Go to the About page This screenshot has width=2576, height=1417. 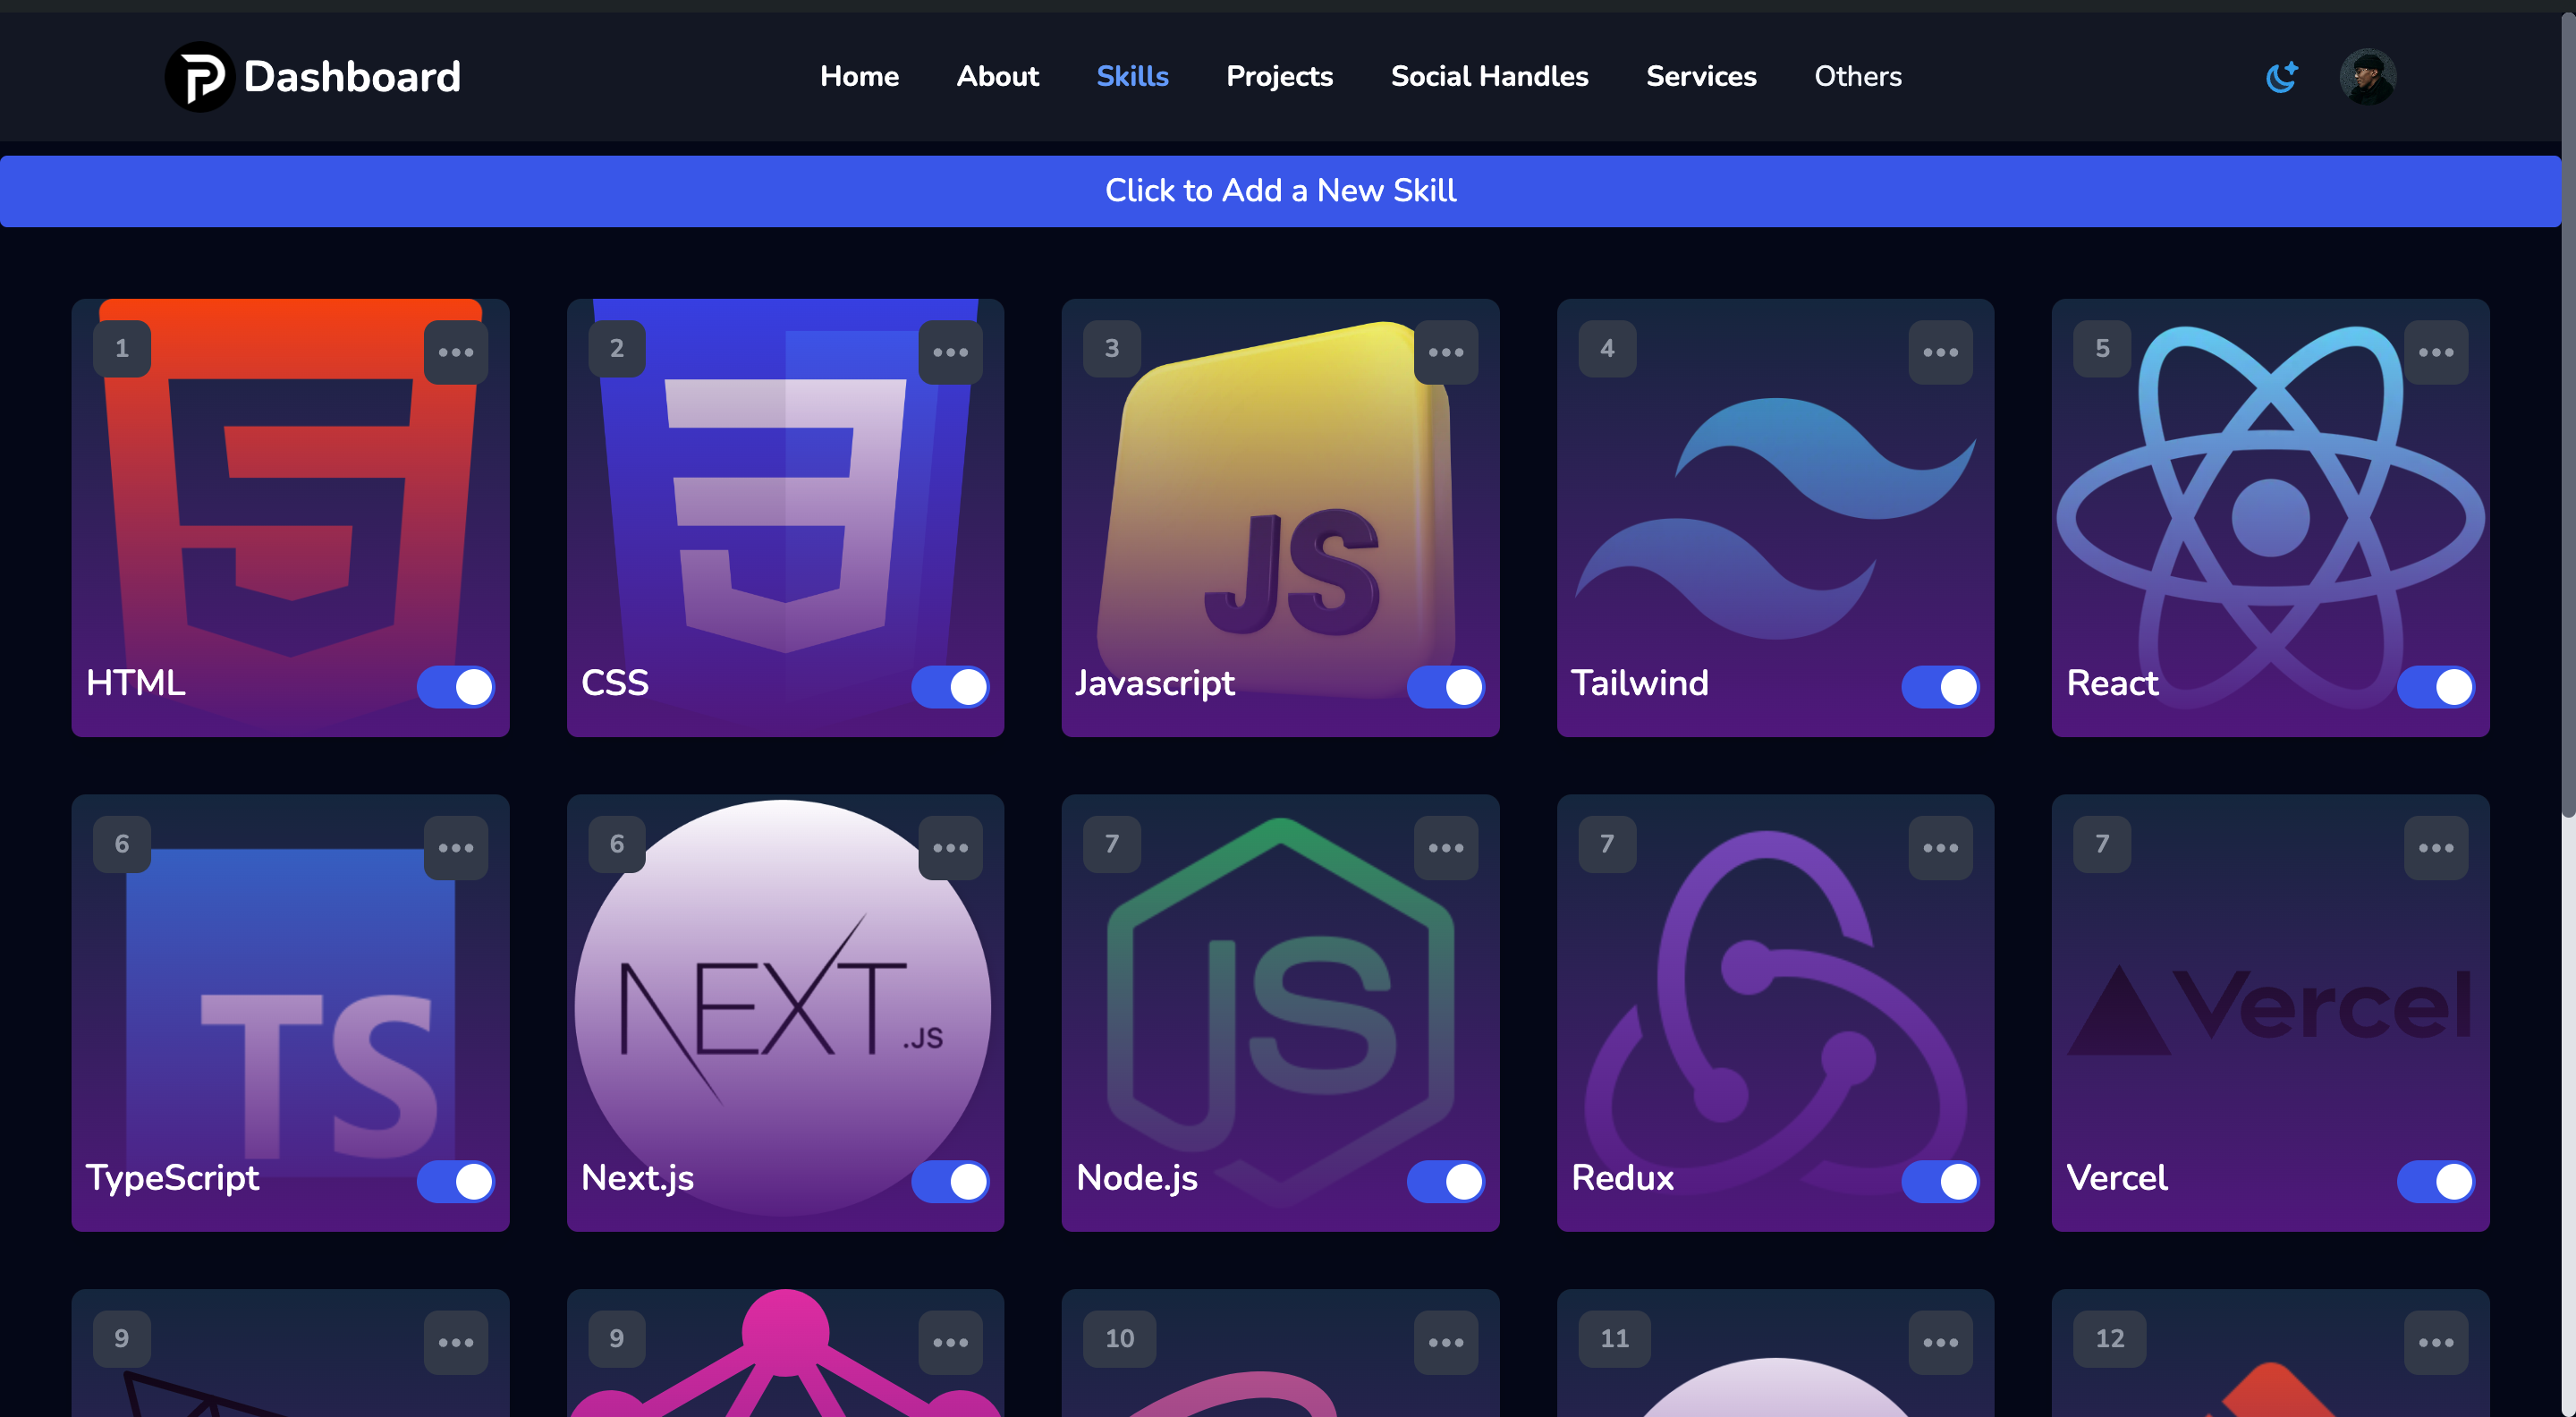click(x=997, y=77)
